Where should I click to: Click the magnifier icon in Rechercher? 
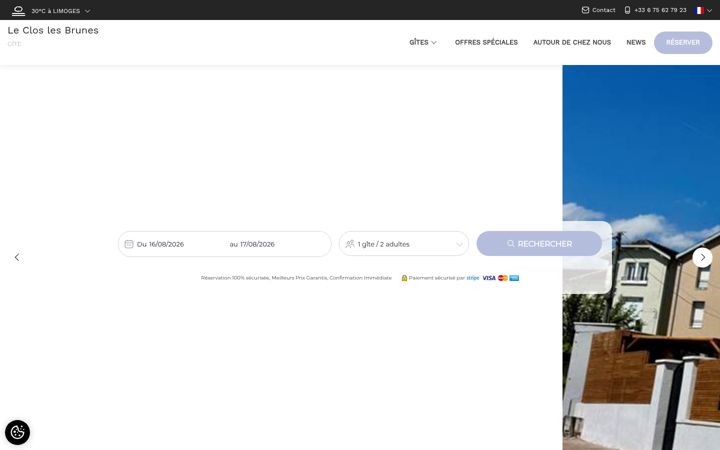(x=511, y=243)
